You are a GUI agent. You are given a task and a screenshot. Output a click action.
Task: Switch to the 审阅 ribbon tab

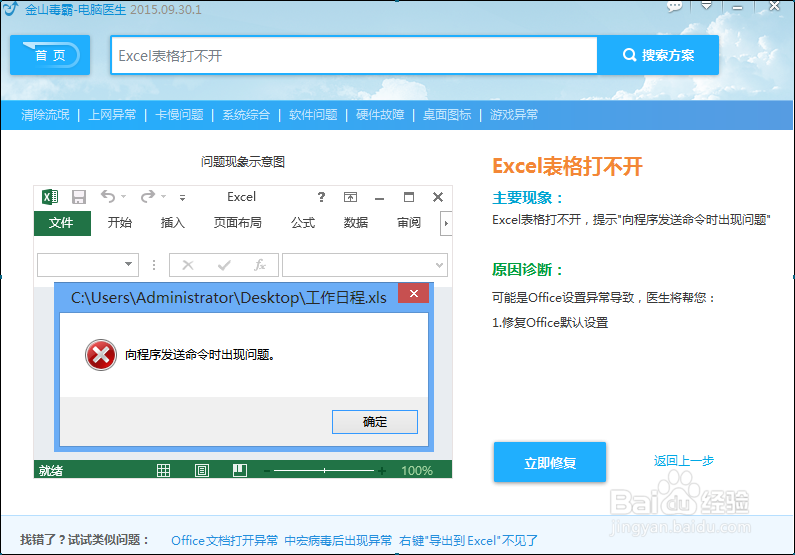tap(409, 223)
